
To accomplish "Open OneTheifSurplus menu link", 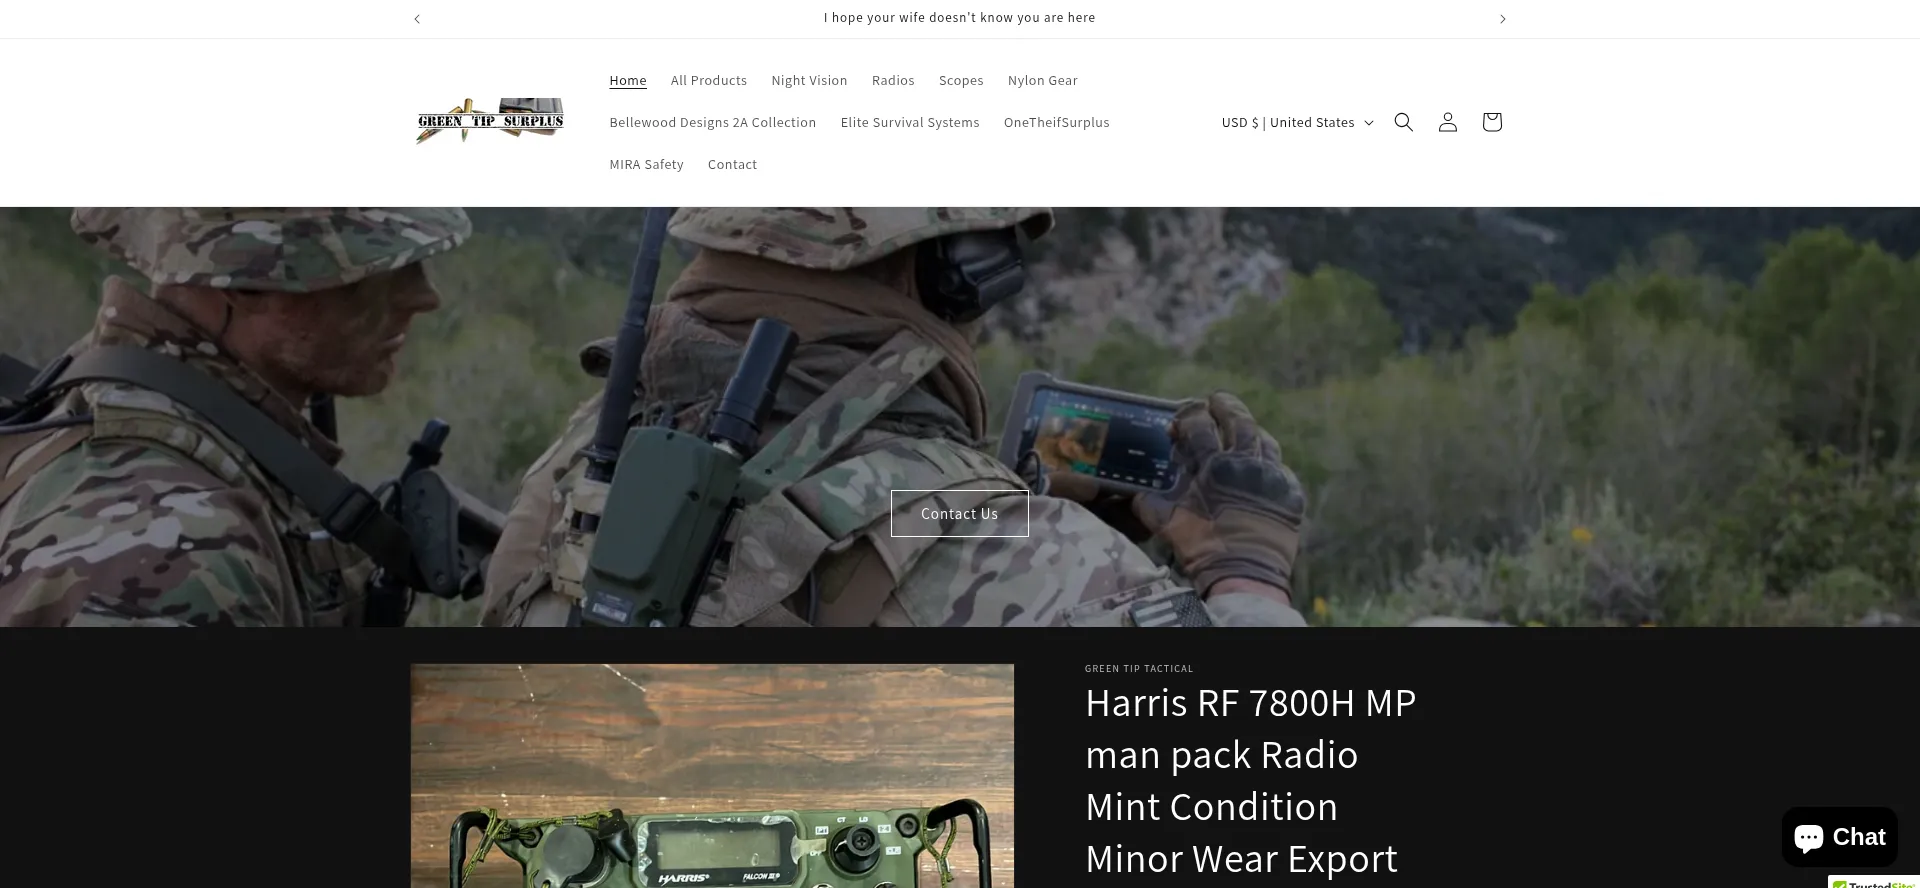I will (1057, 123).
